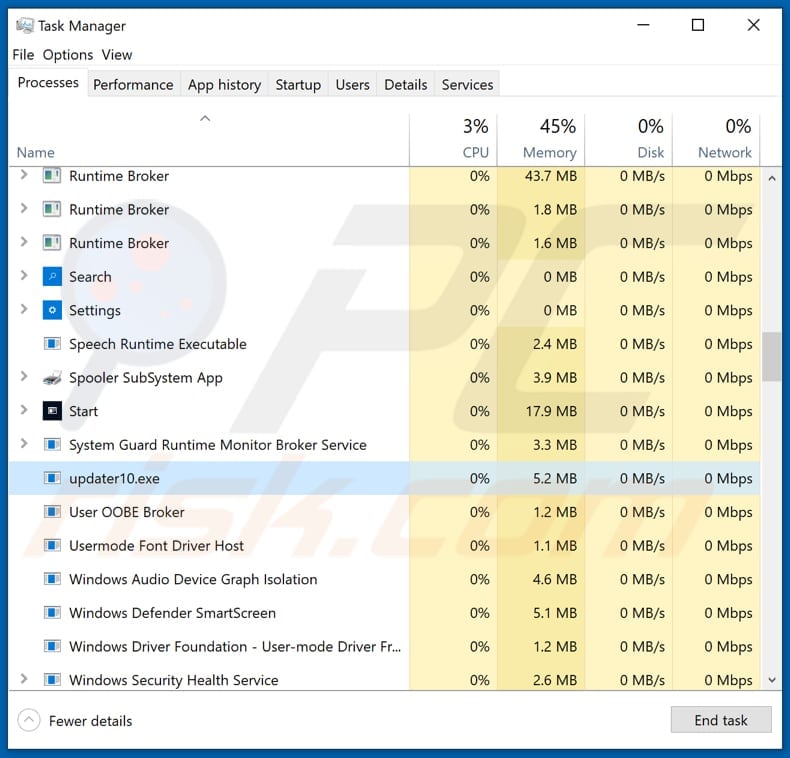Click the Speech Runtime Executable icon
Screen dimensions: 790x758
tap(52, 344)
